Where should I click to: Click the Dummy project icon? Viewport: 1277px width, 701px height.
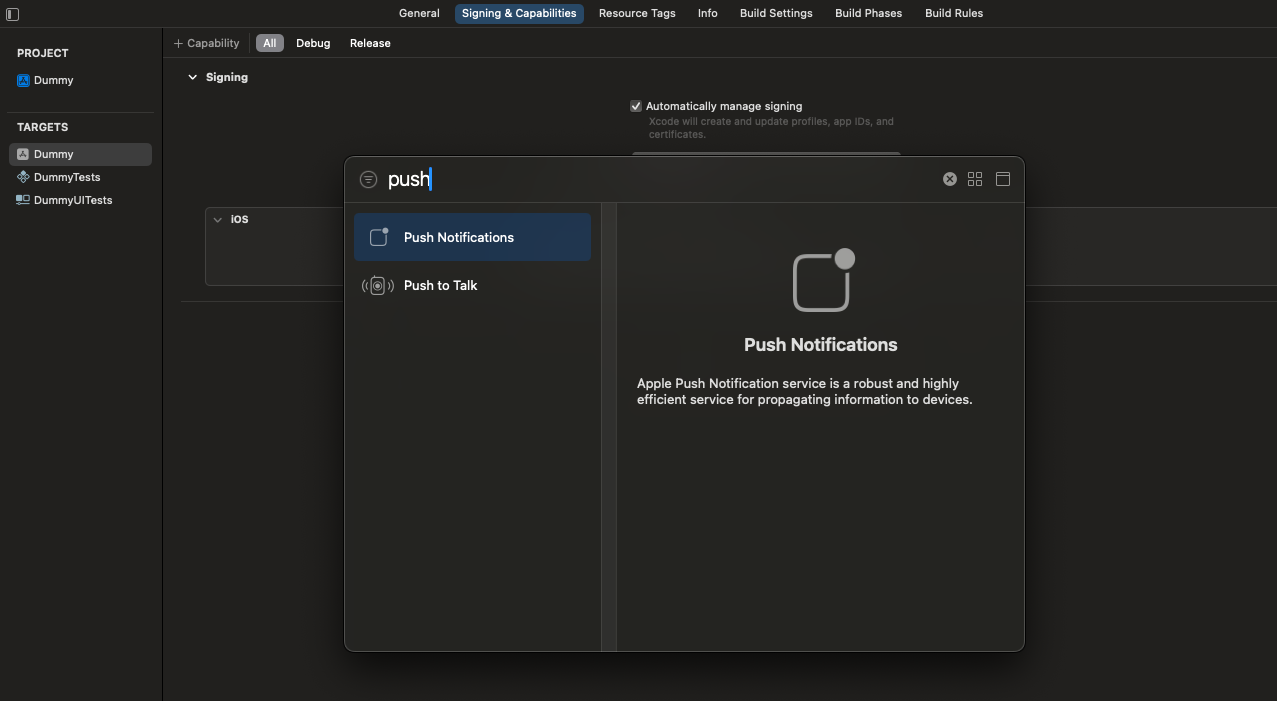point(24,80)
